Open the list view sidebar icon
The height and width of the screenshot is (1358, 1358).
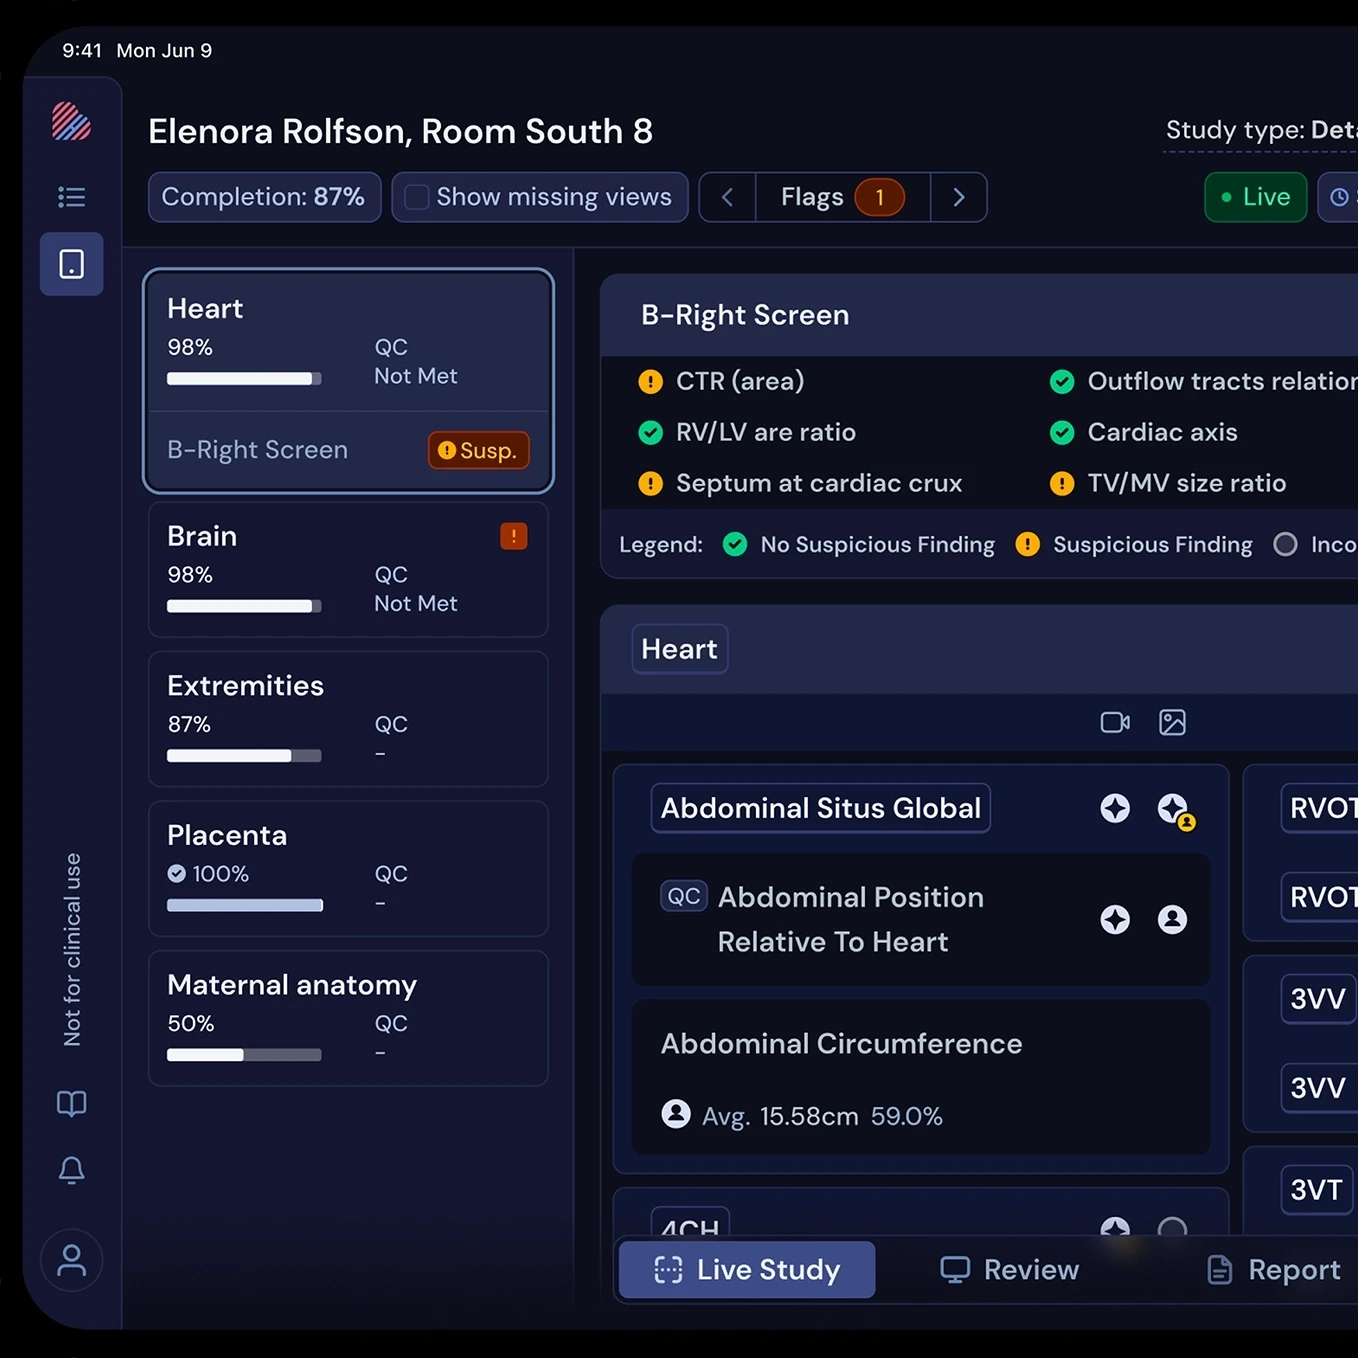[x=71, y=197]
